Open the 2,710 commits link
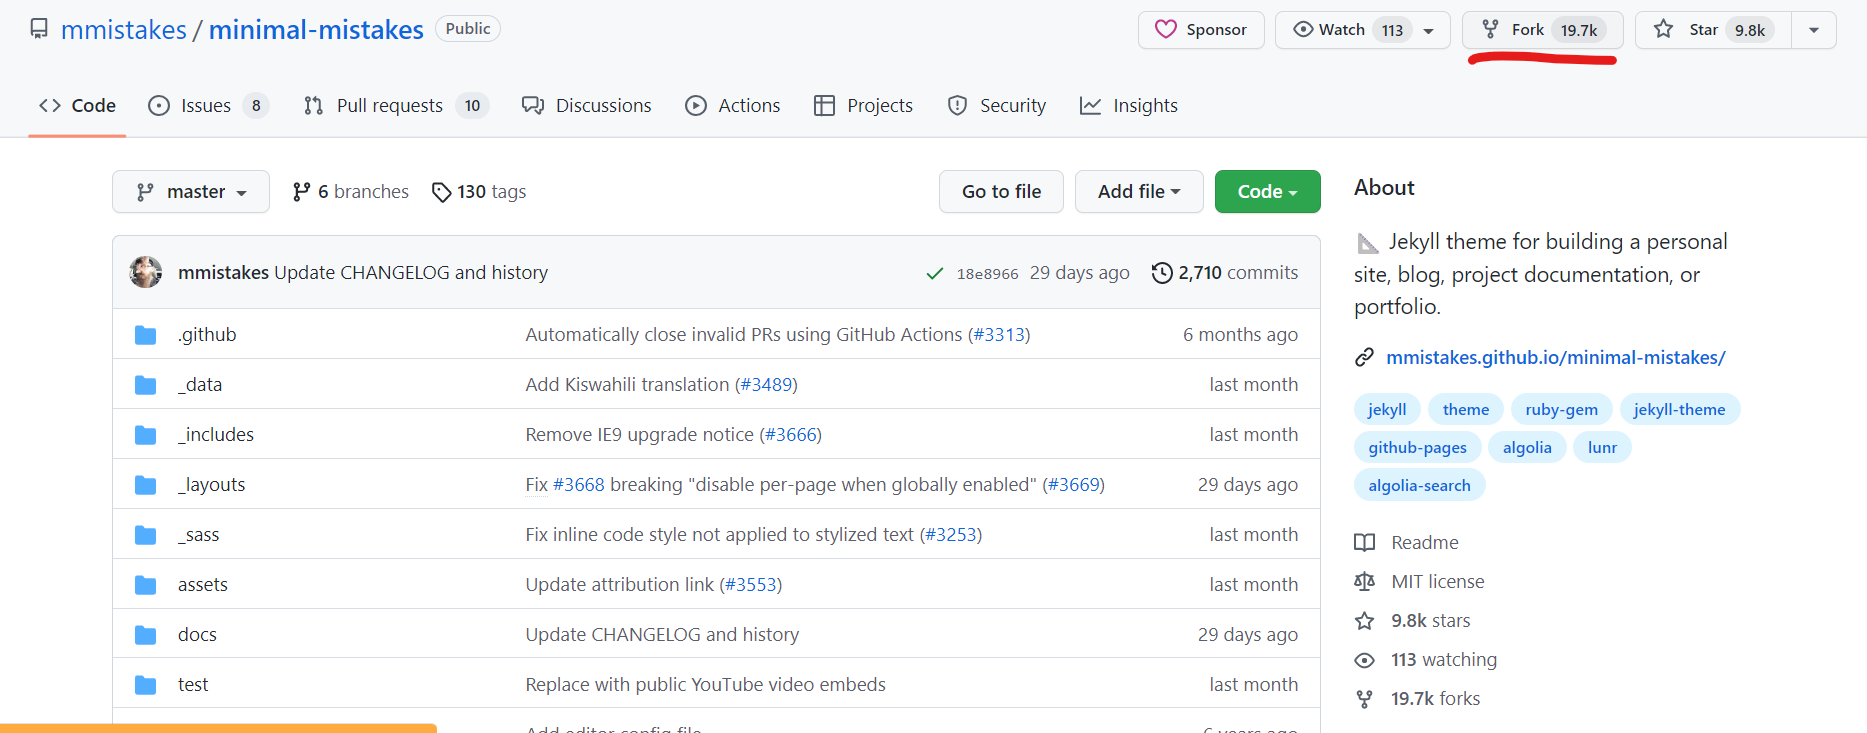 coord(1225,273)
